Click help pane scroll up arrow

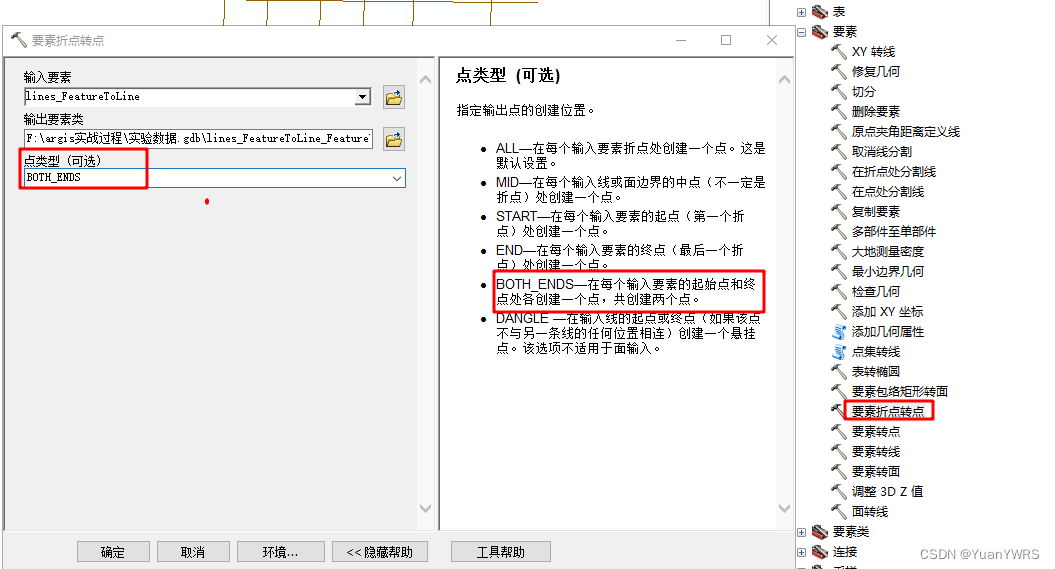(784, 79)
